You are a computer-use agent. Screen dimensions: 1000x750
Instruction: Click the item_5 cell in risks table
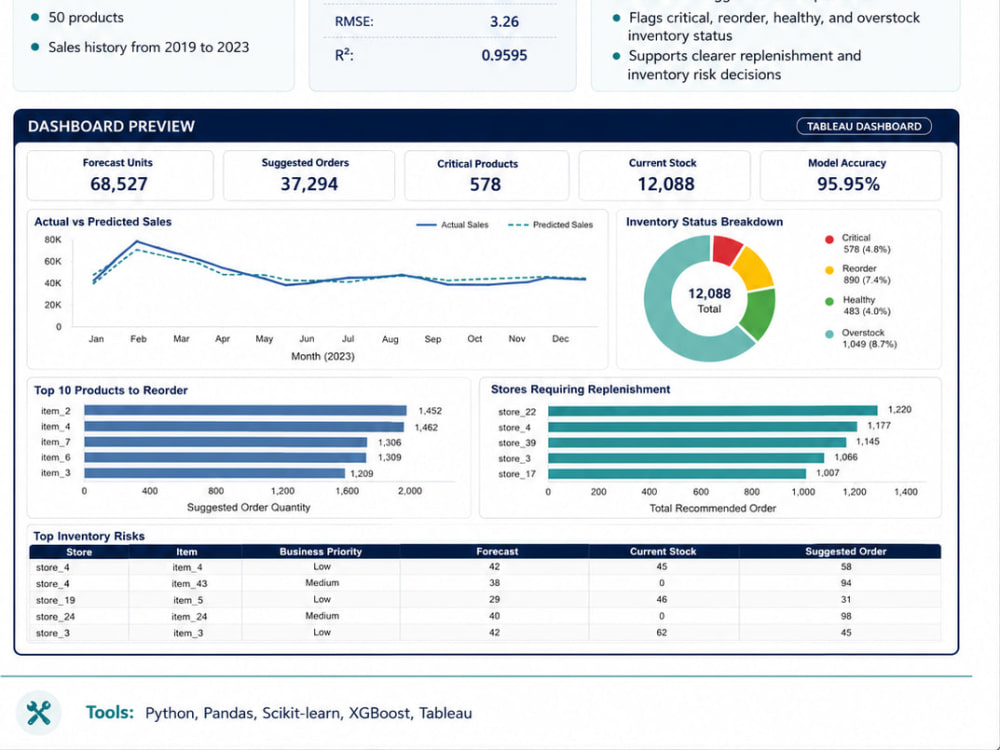click(188, 600)
